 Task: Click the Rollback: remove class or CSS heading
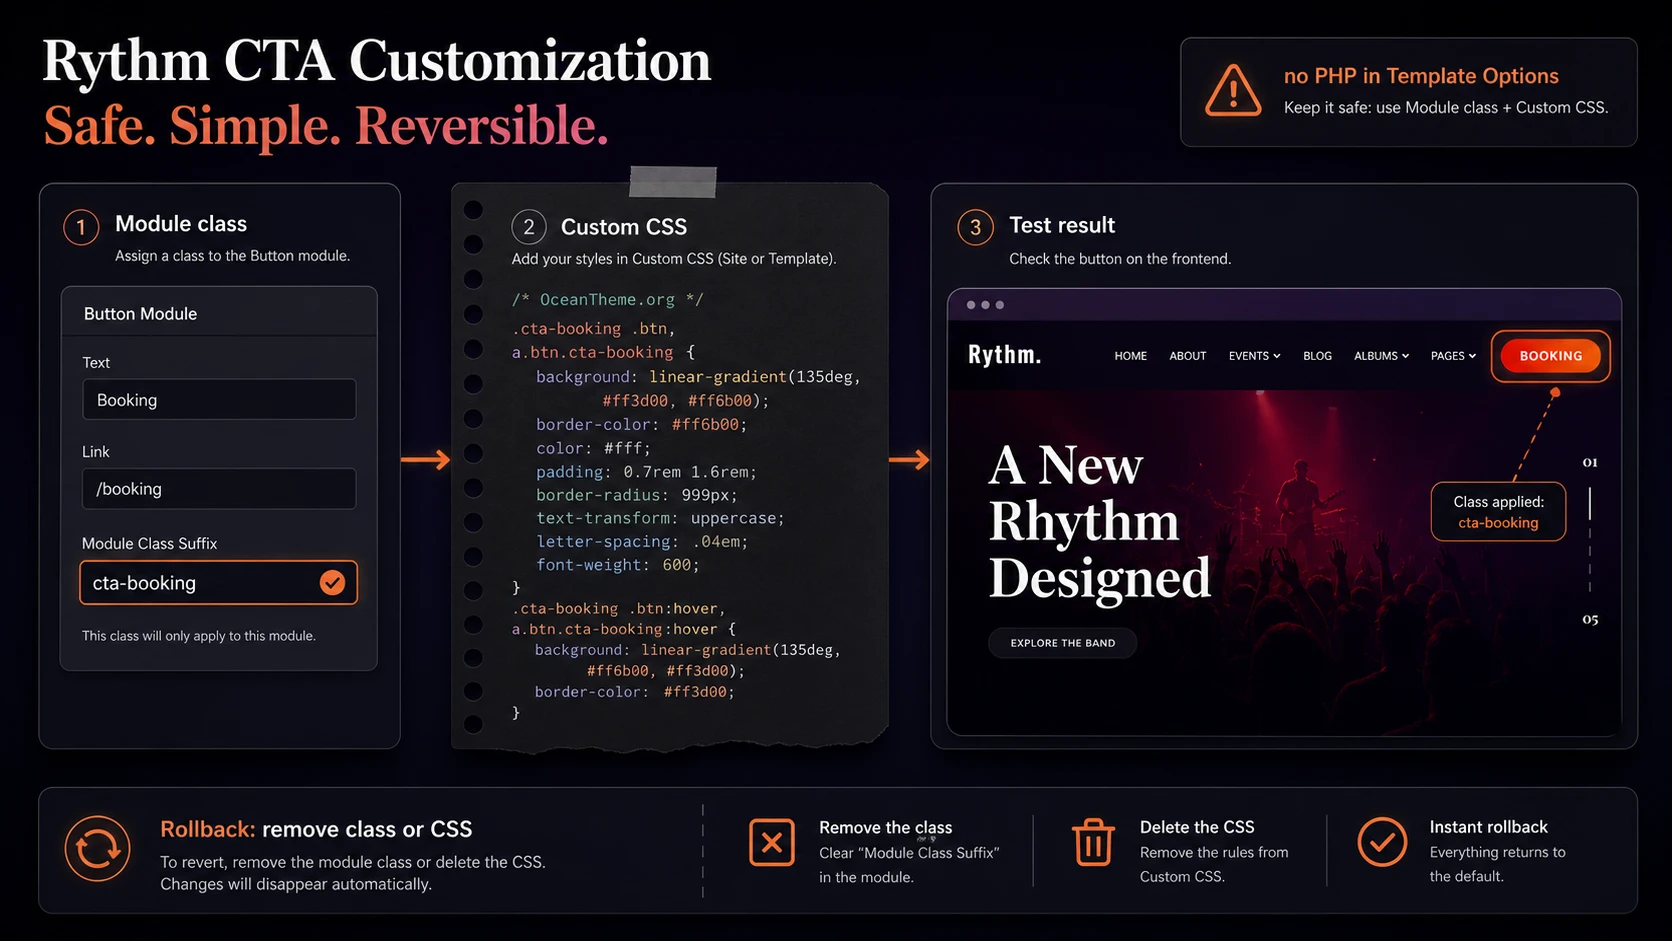[316, 829]
